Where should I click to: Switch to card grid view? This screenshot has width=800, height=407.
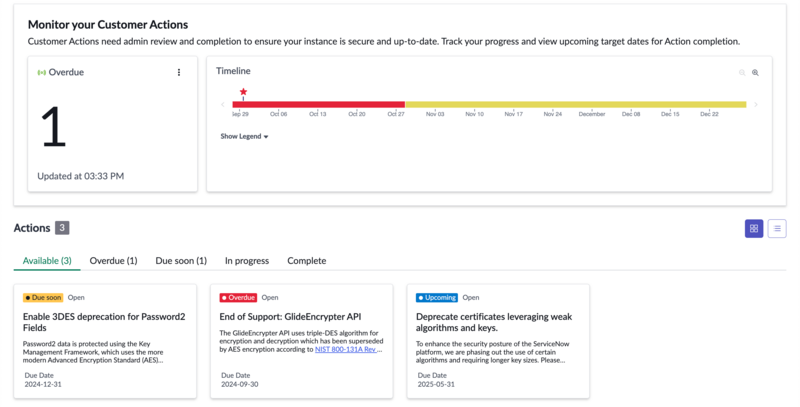754,228
